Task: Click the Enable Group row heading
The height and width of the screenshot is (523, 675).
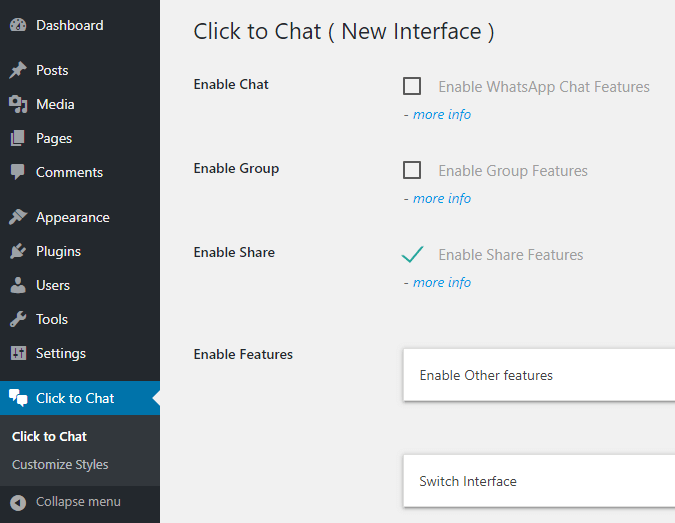Action: coord(236,169)
